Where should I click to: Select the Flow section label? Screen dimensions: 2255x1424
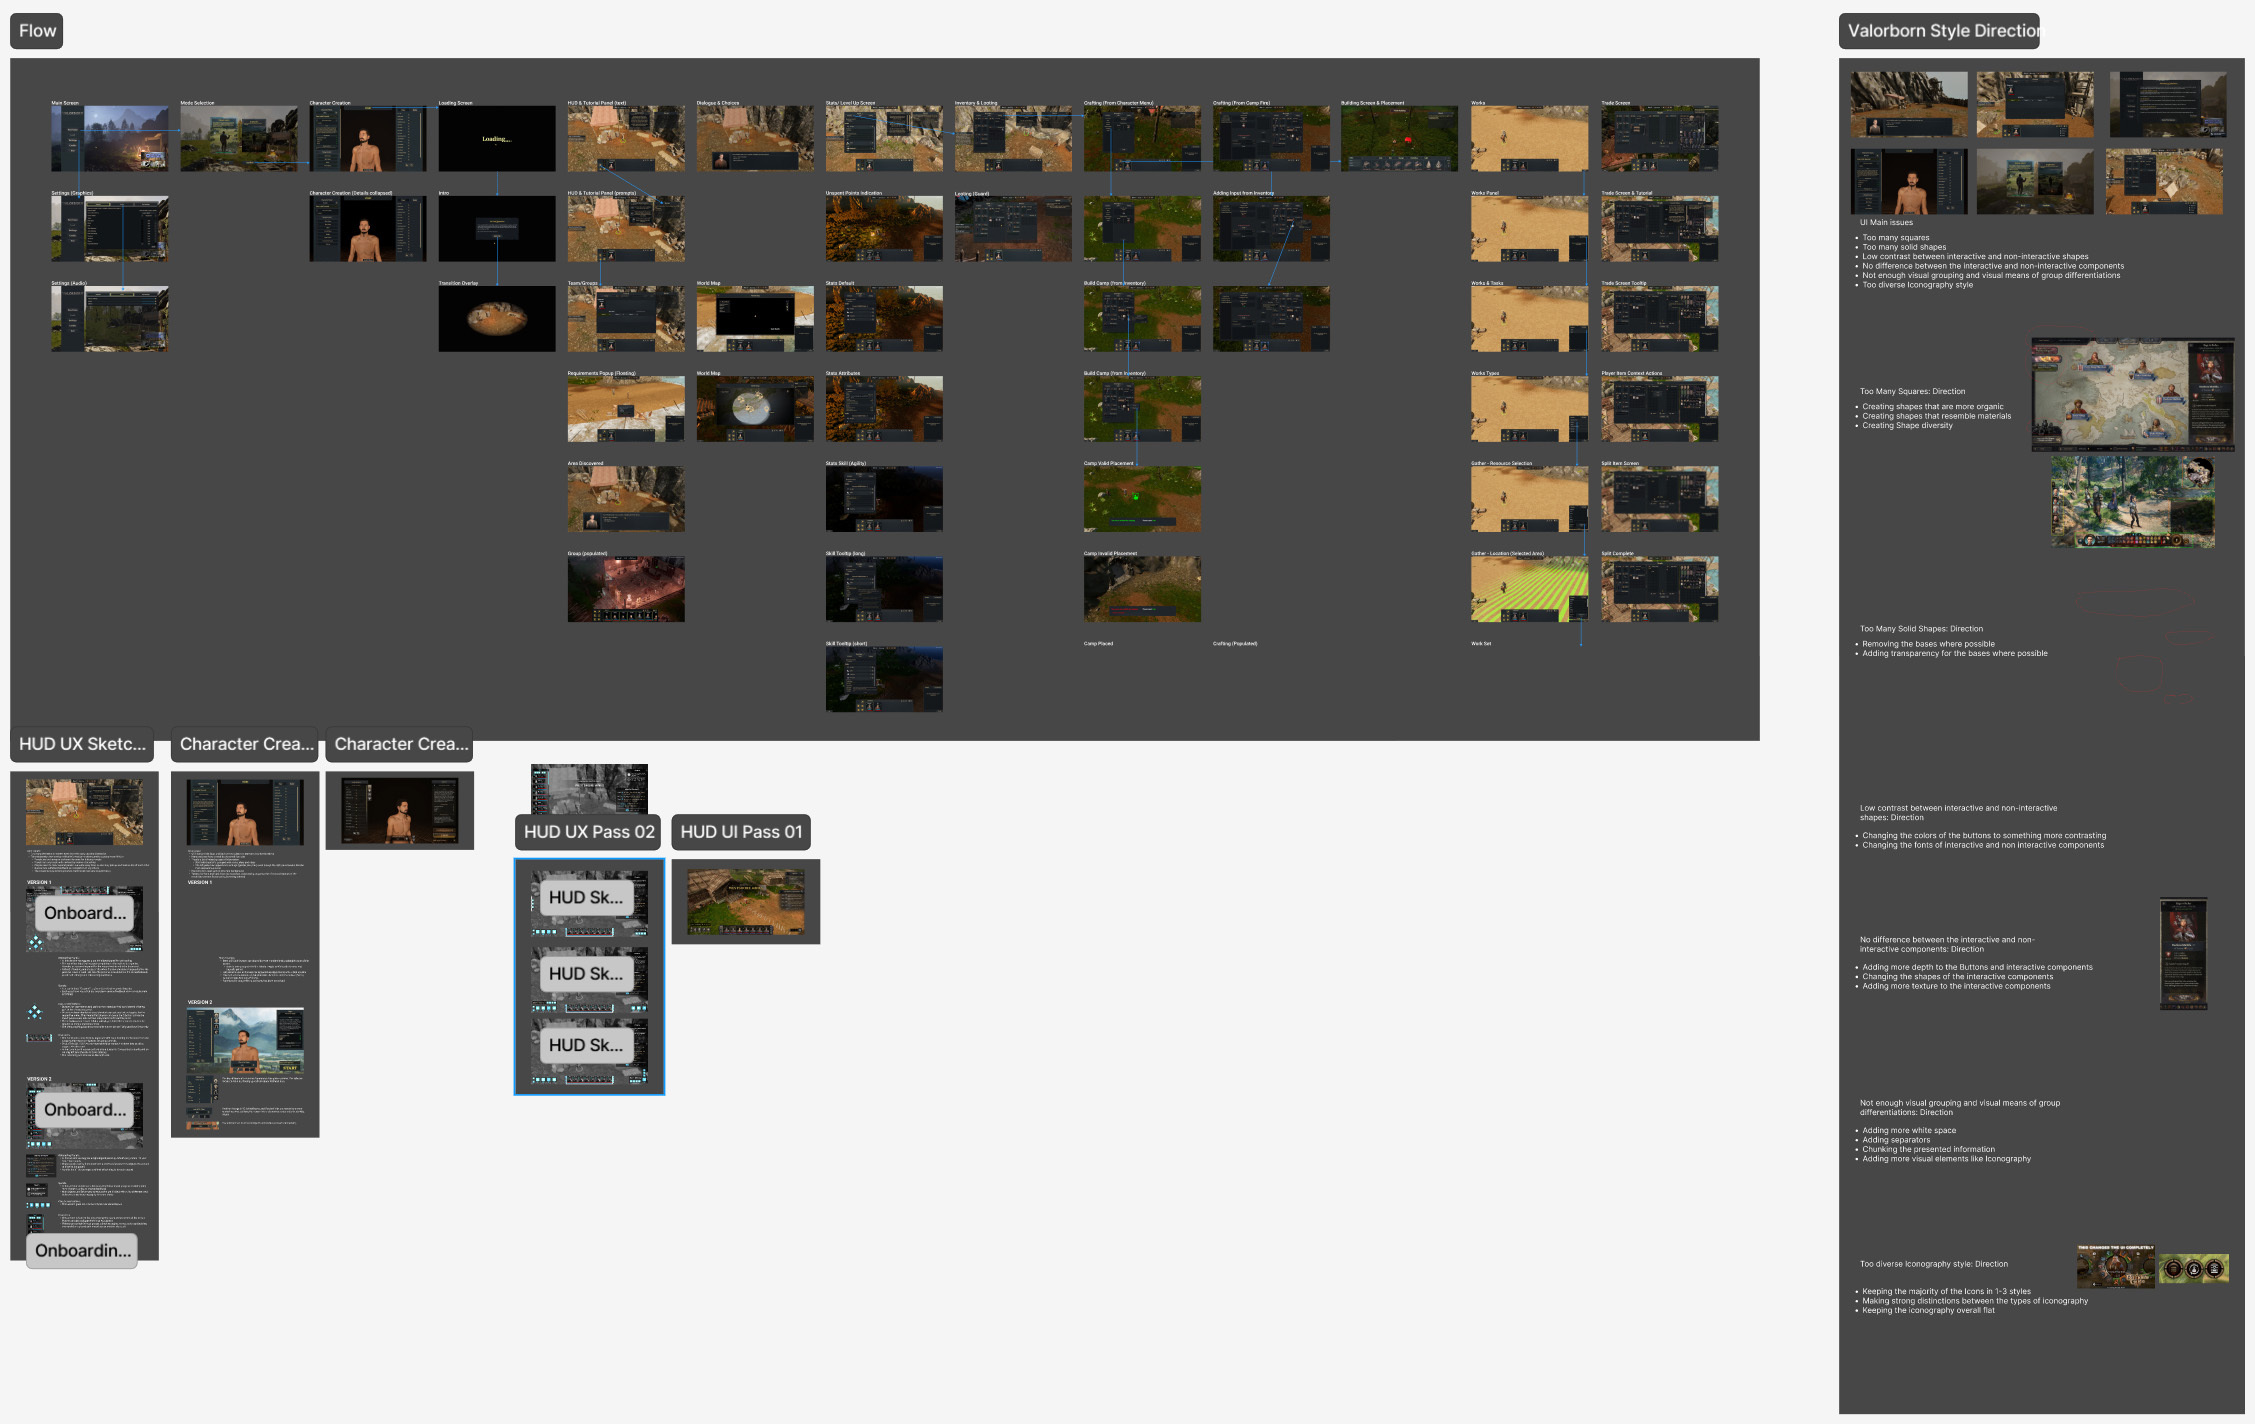coord(37,31)
